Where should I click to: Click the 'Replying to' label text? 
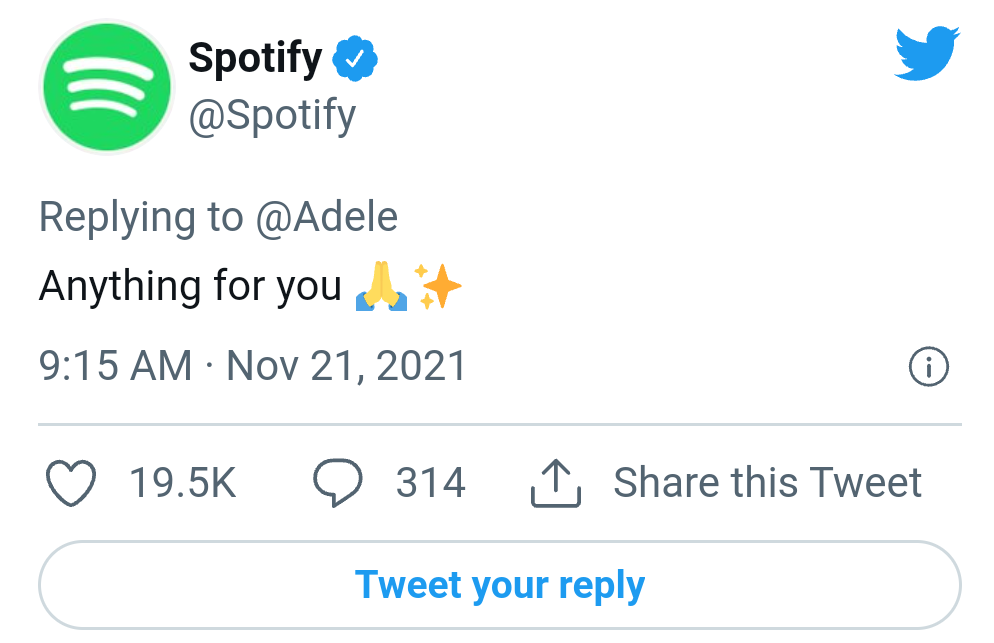(x=141, y=217)
